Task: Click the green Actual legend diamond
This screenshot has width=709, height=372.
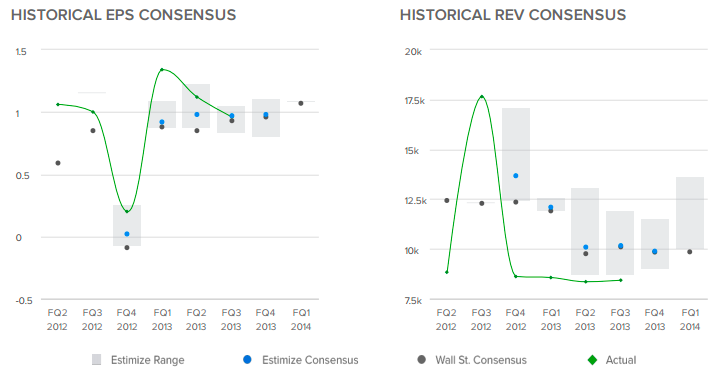Action: click(x=592, y=360)
